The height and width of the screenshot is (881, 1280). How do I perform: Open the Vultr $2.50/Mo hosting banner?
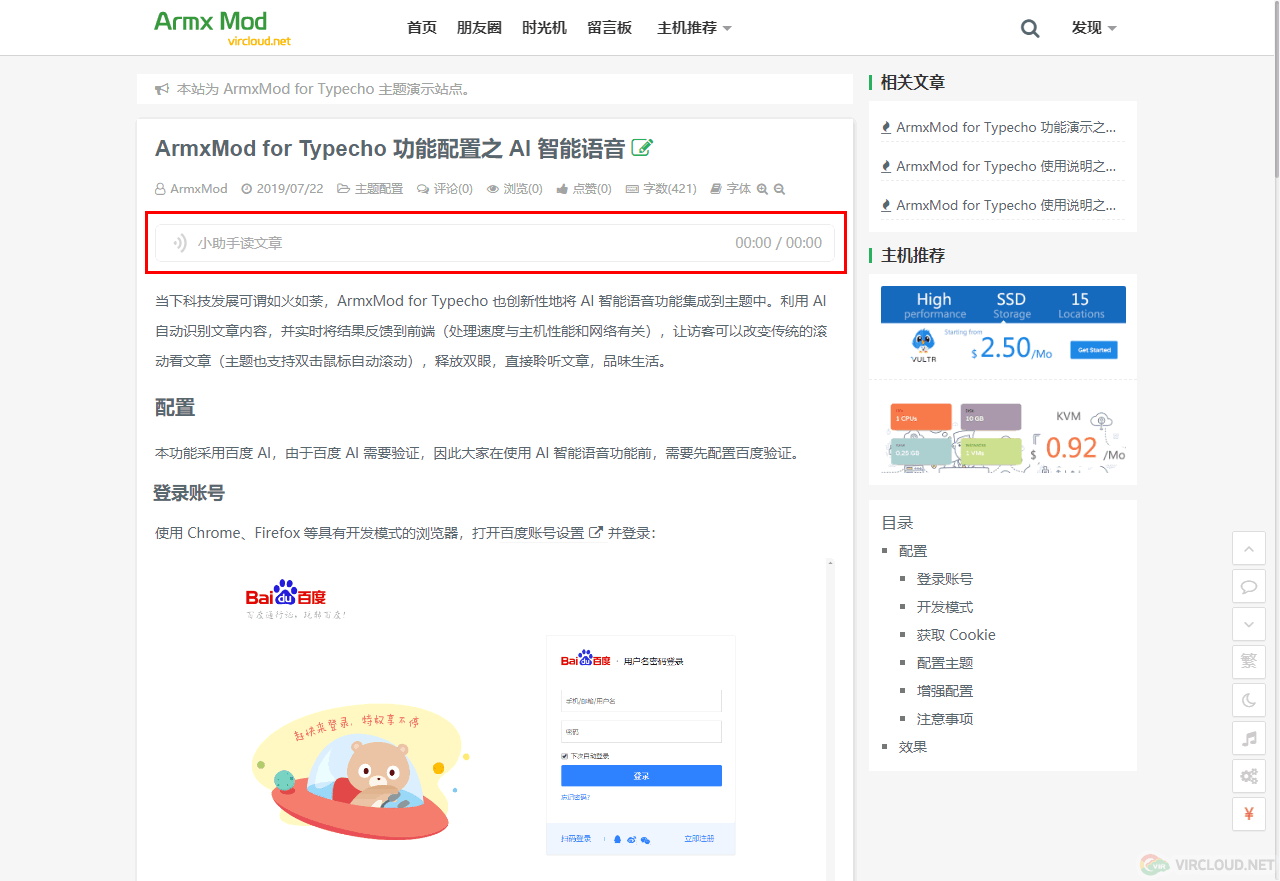click(x=1003, y=326)
